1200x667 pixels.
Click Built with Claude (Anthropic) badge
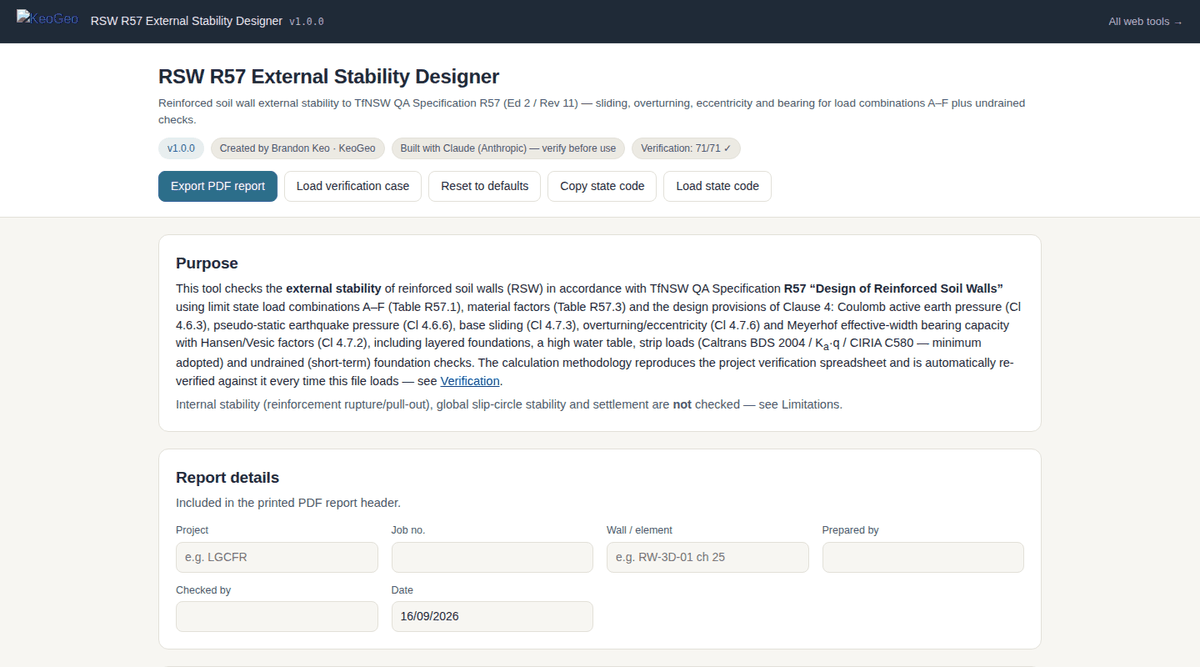(x=508, y=148)
